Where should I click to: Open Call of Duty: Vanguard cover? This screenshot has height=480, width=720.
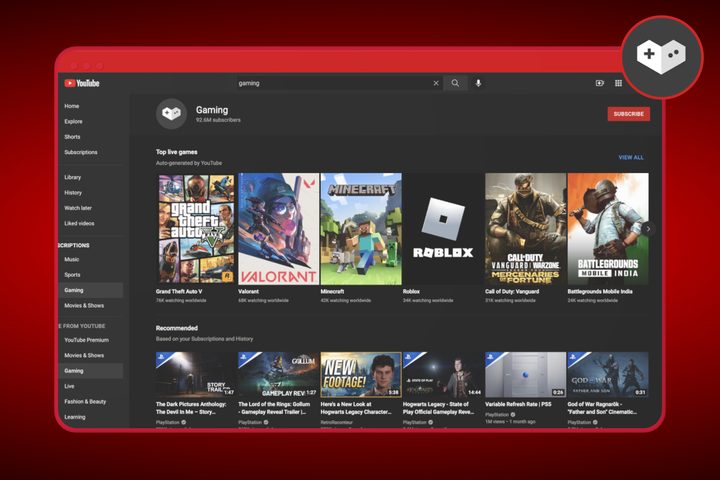(x=525, y=228)
